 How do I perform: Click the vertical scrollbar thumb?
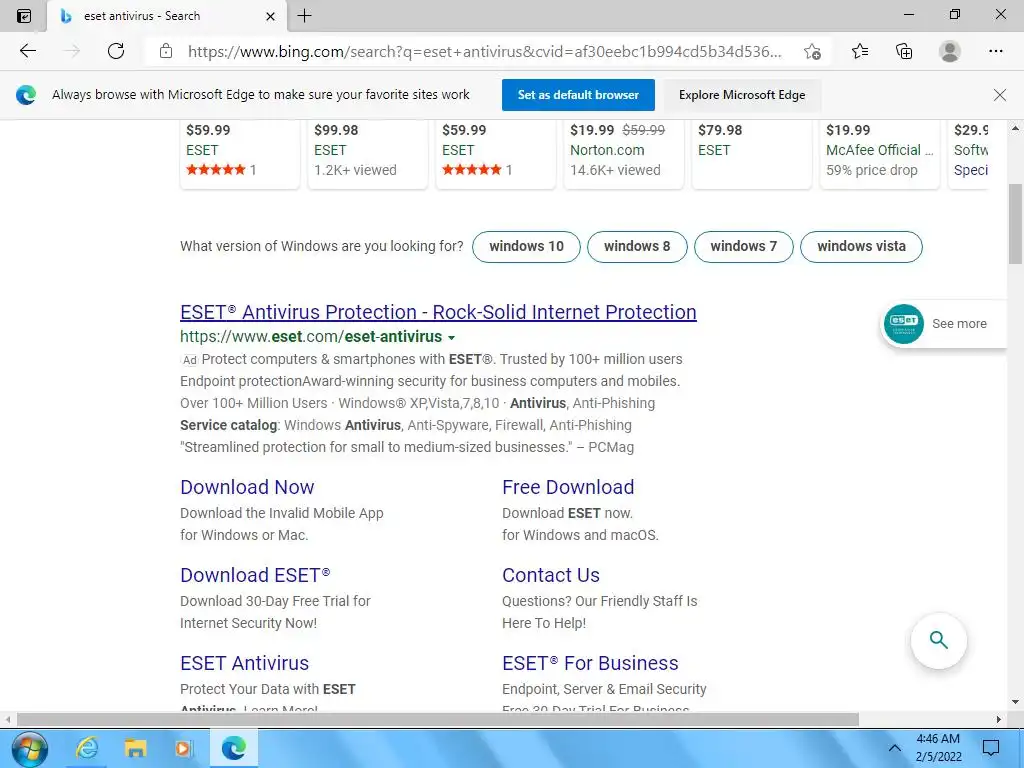pos(1014,224)
